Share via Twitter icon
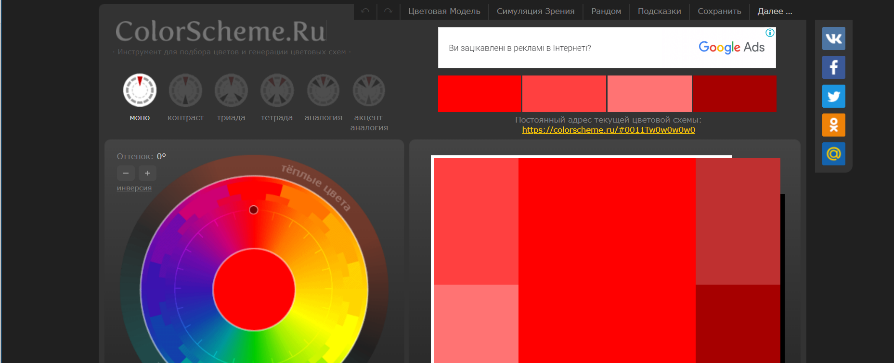This screenshot has width=894, height=363. pos(834,96)
